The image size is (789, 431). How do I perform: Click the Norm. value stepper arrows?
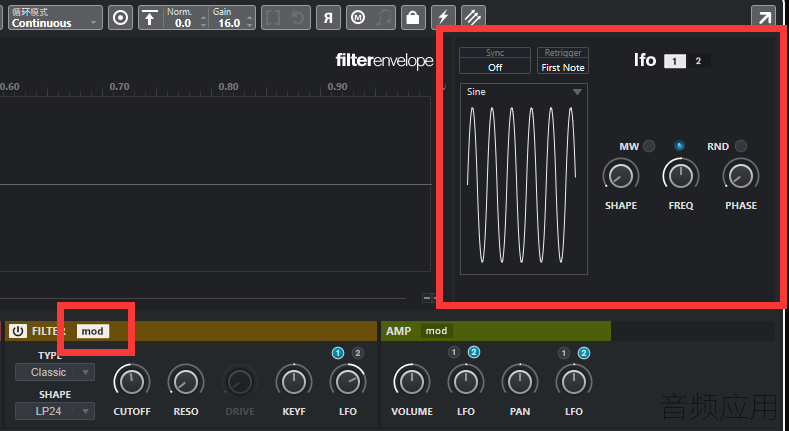(203, 21)
